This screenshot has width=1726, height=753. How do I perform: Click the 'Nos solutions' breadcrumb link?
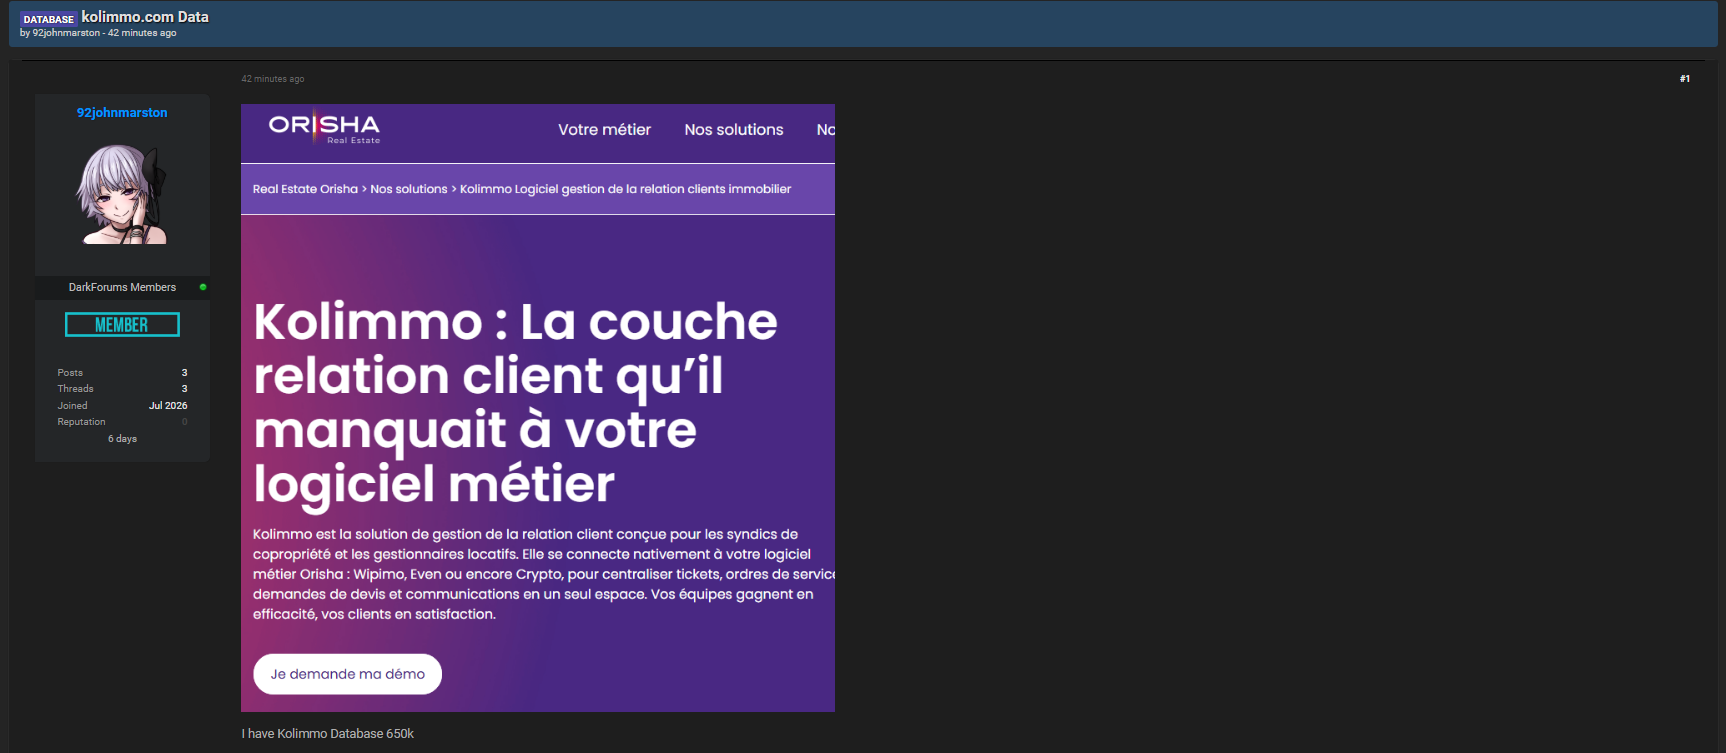tap(409, 189)
